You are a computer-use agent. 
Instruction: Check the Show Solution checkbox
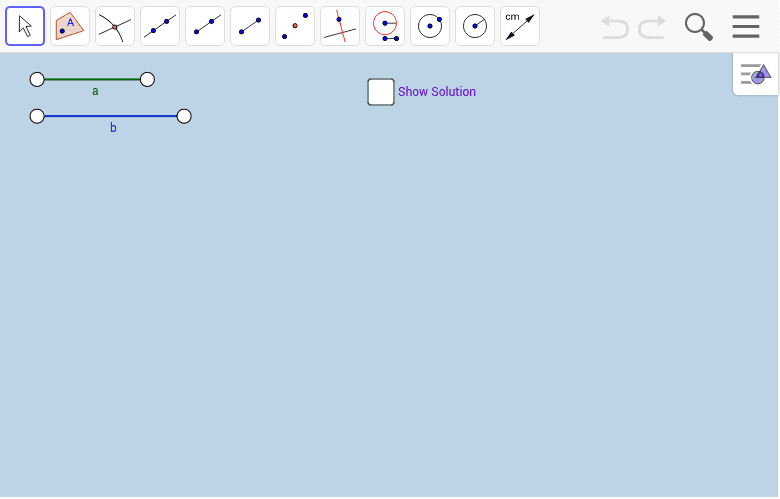click(x=381, y=92)
